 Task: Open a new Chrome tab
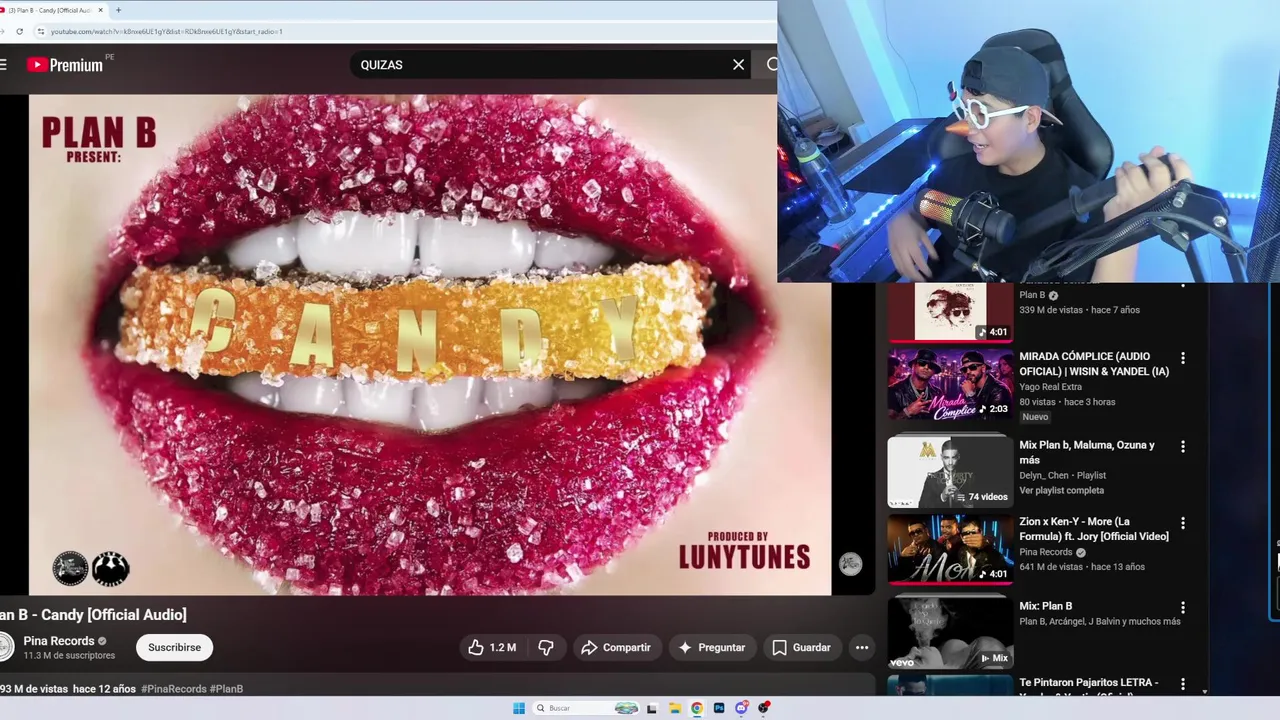click(x=118, y=10)
